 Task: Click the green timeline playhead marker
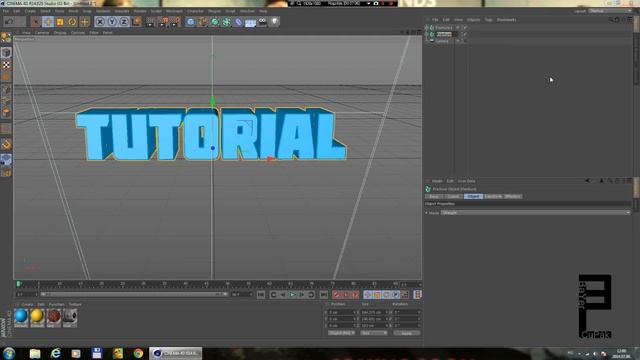pyautogui.click(x=19, y=284)
